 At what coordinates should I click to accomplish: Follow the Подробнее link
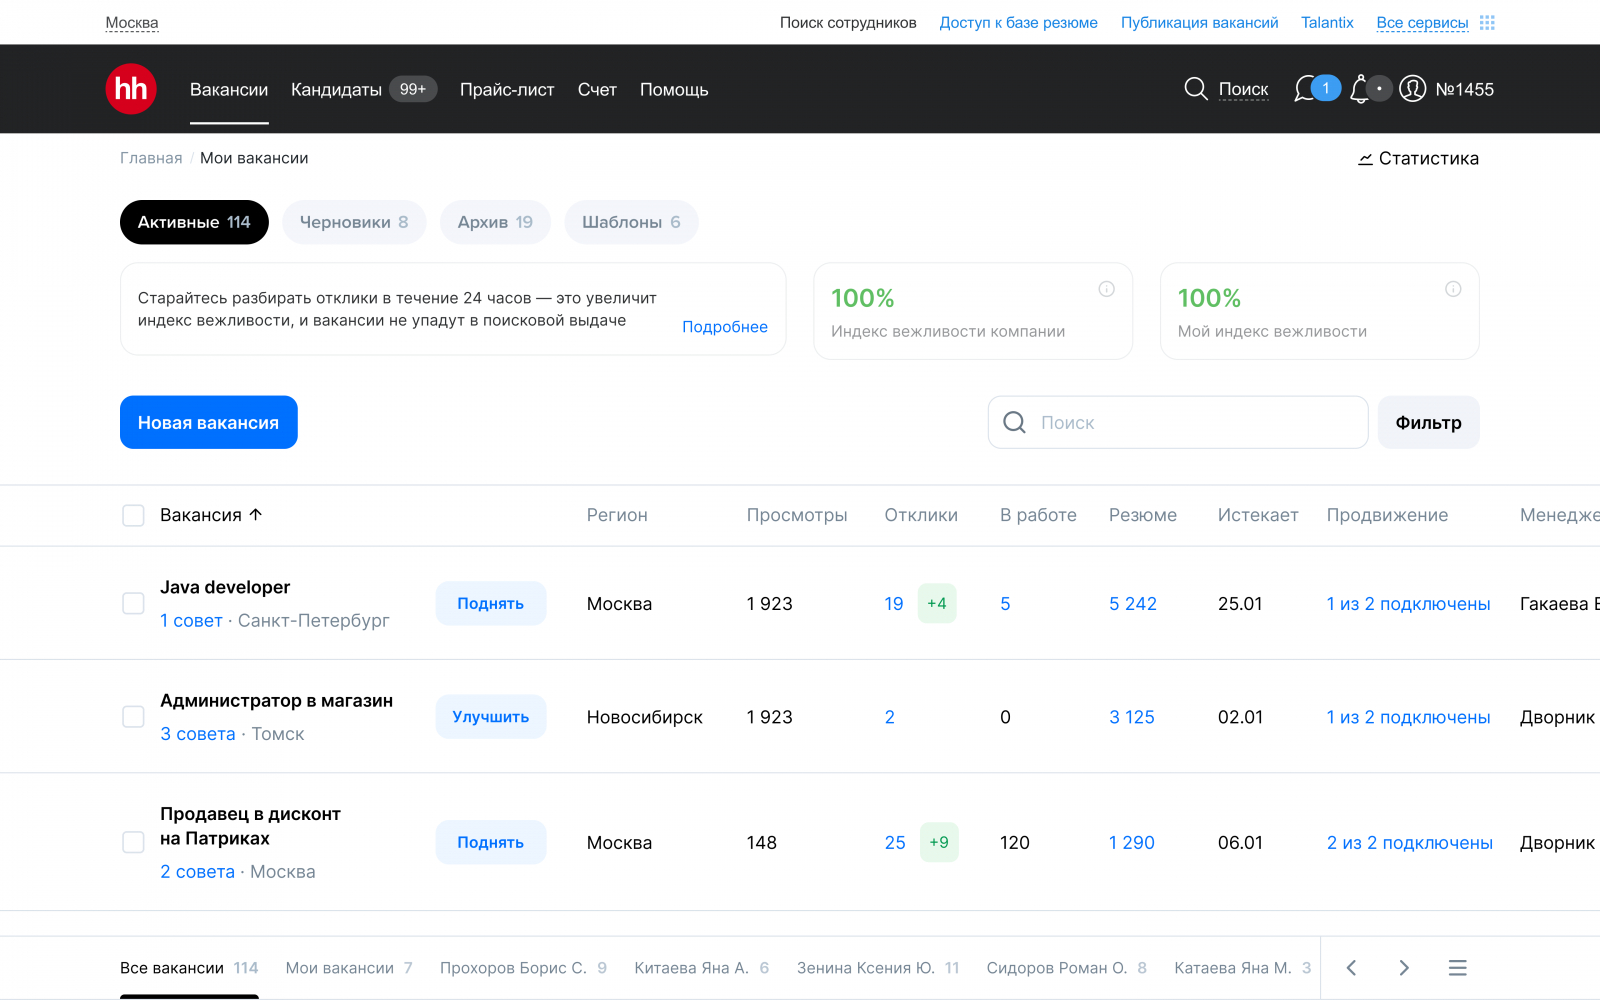(x=724, y=327)
